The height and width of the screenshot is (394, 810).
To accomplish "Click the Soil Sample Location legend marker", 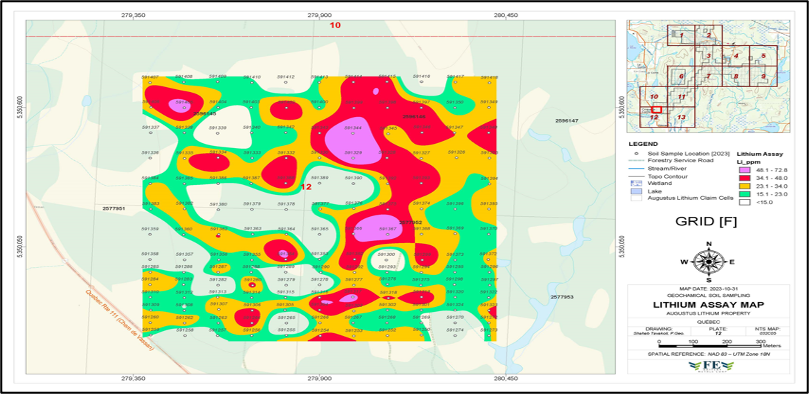I will (635, 154).
